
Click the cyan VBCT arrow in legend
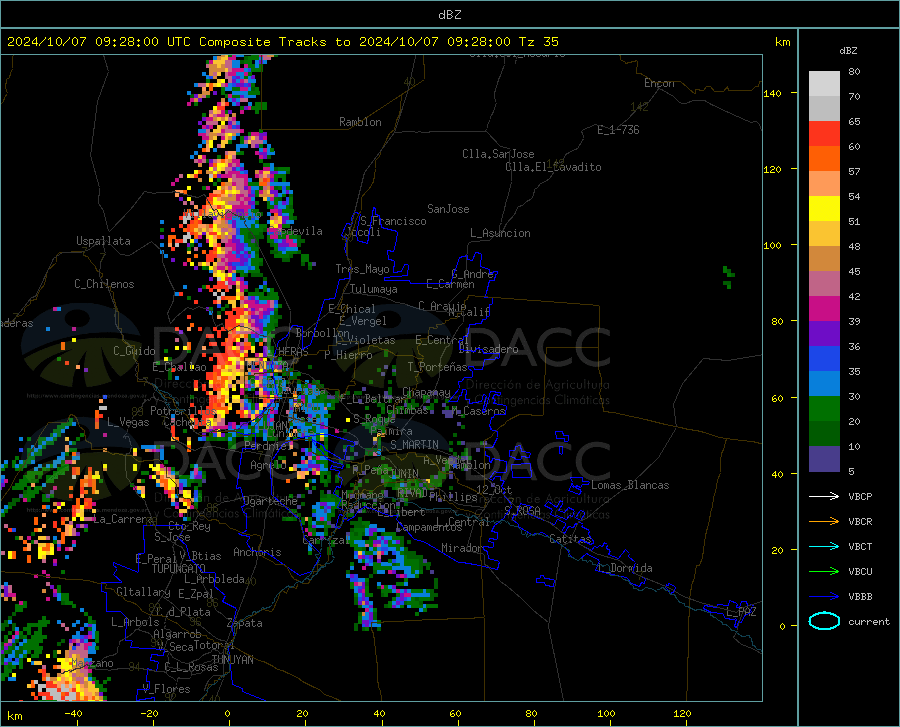point(824,546)
